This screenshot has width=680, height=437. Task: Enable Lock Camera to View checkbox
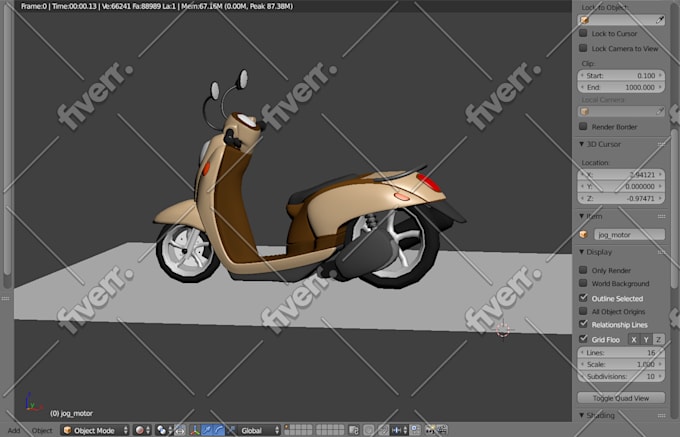point(583,48)
